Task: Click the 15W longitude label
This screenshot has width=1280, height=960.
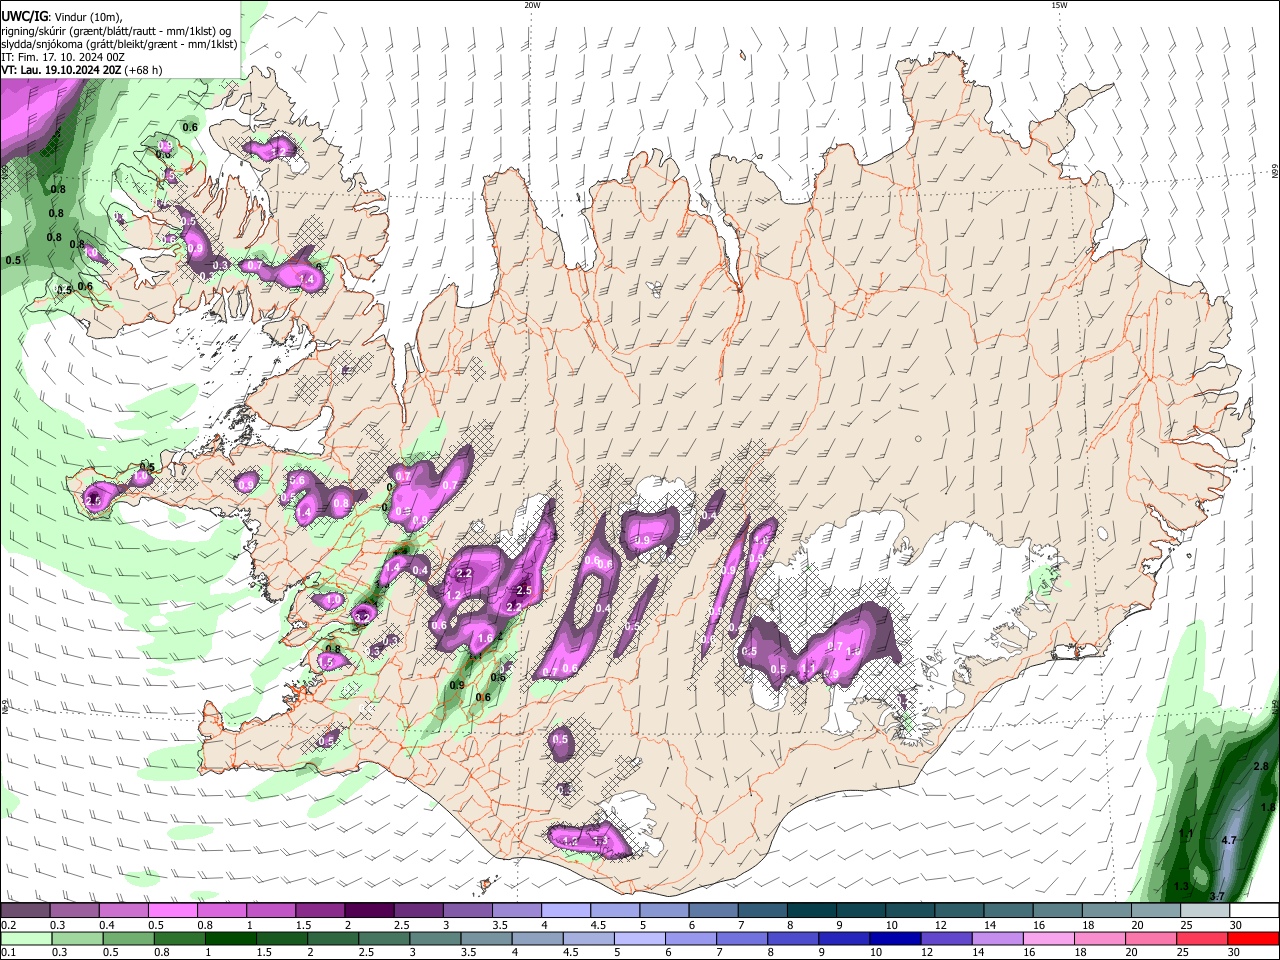Action: pos(1059,5)
